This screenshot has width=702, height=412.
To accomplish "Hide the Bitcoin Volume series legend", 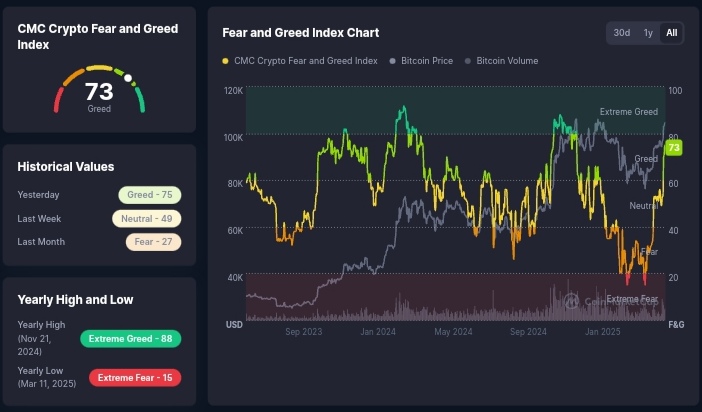I will tap(506, 61).
